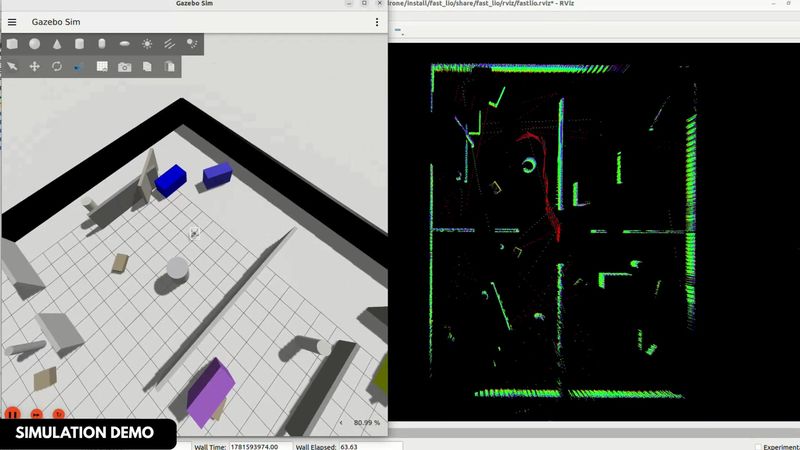Open the grid snap settings icon
The image size is (800, 450).
click(102, 66)
